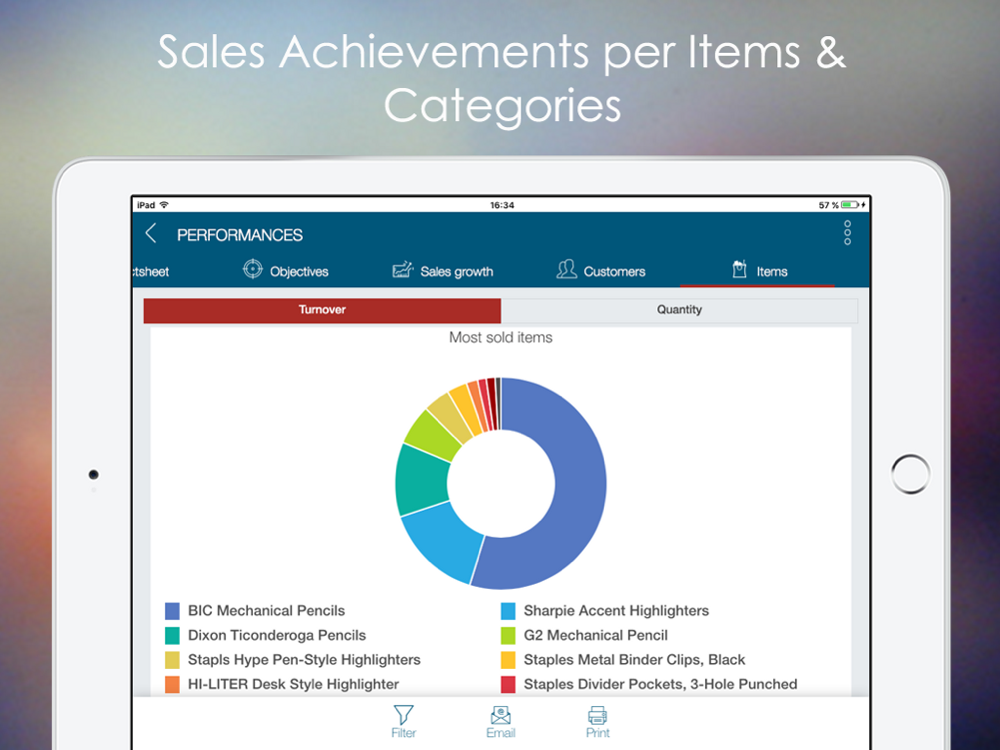Screen dimensions: 1000x750
Task: Click Staples Metal Binder Clips, Black text
Action: coord(635,659)
